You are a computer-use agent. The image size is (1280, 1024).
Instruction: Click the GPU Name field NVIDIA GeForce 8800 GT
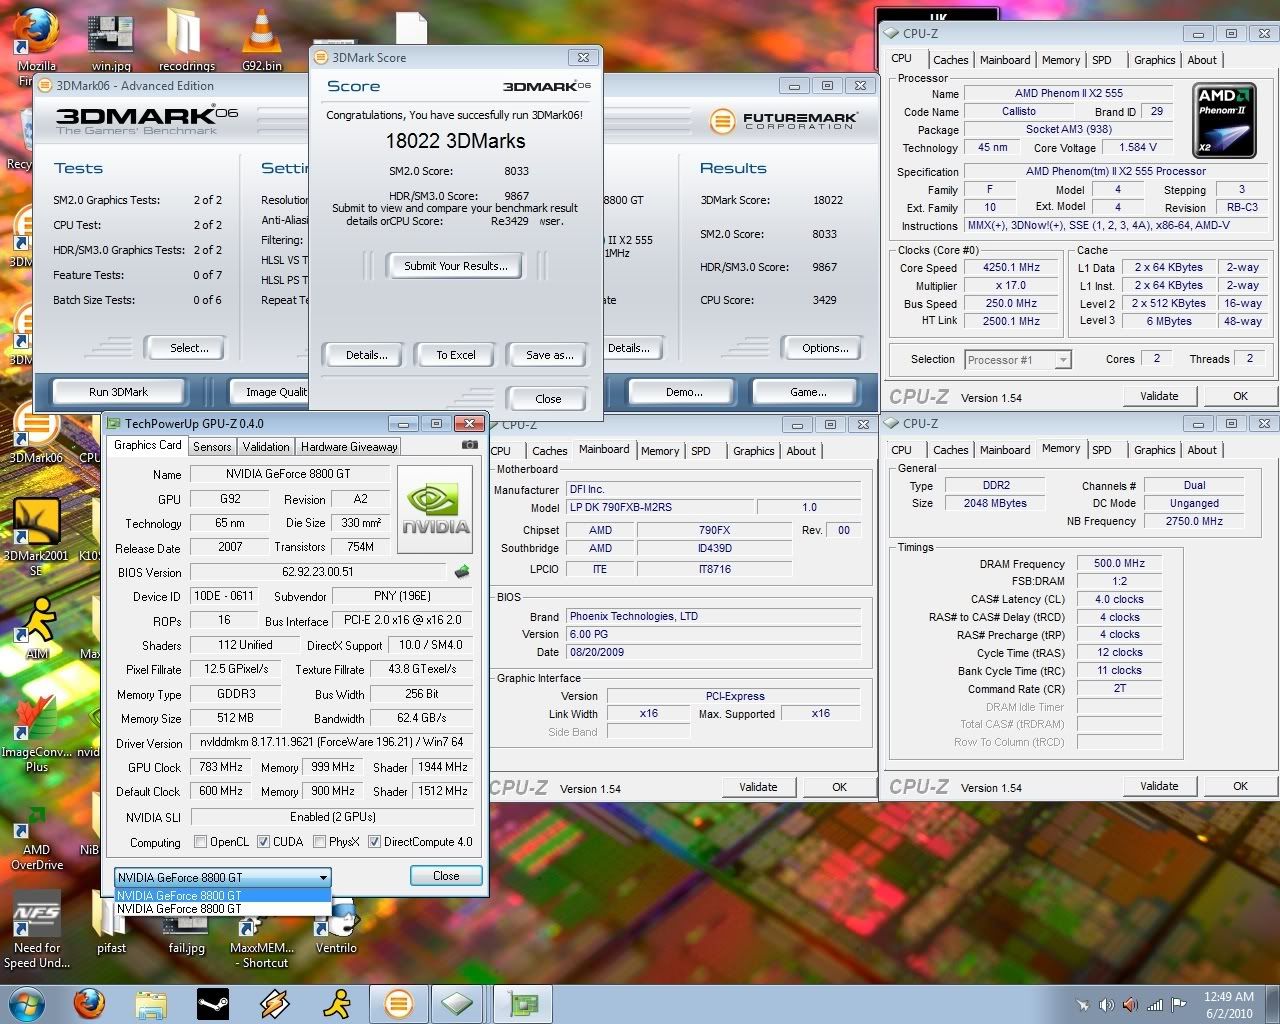click(288, 474)
